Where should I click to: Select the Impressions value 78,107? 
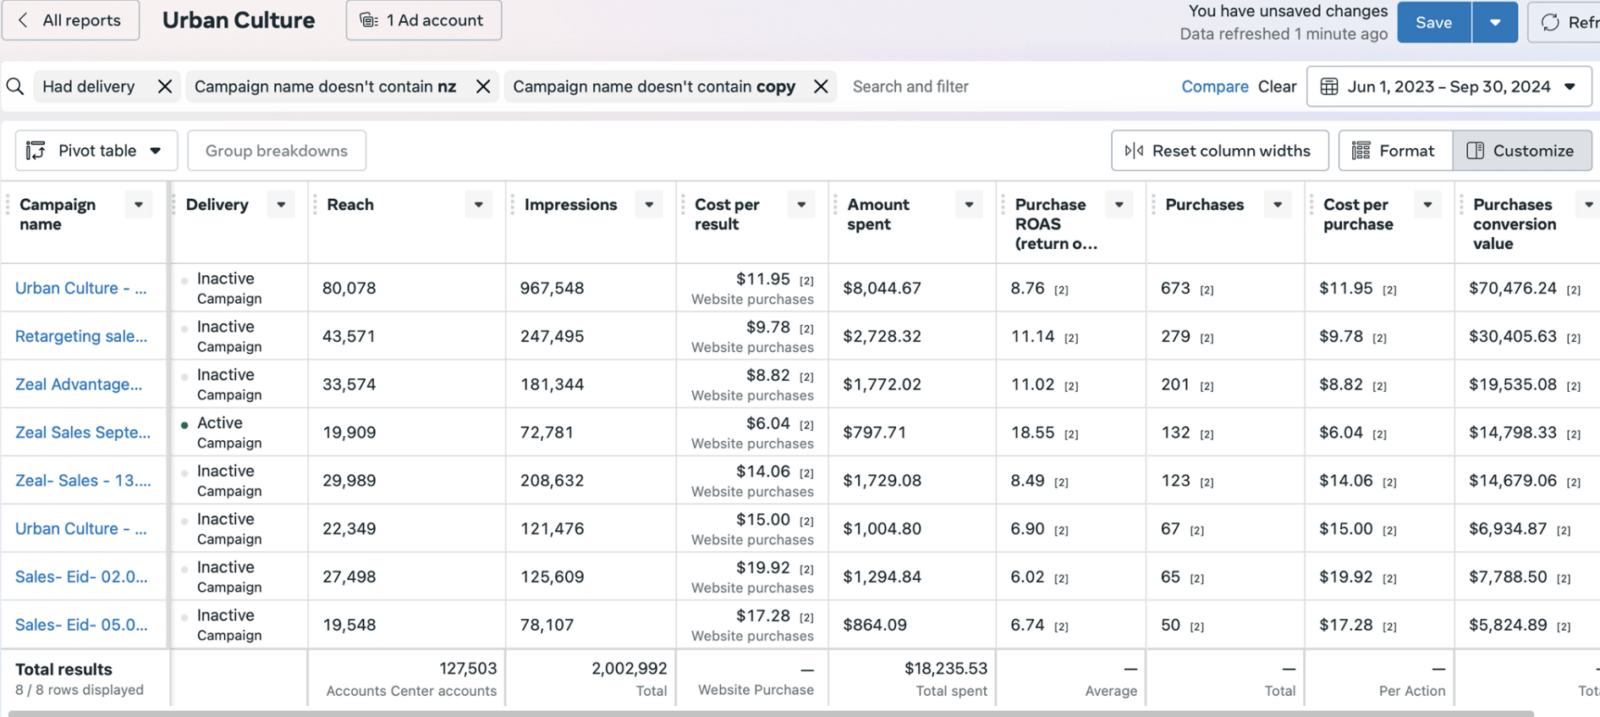pos(547,624)
